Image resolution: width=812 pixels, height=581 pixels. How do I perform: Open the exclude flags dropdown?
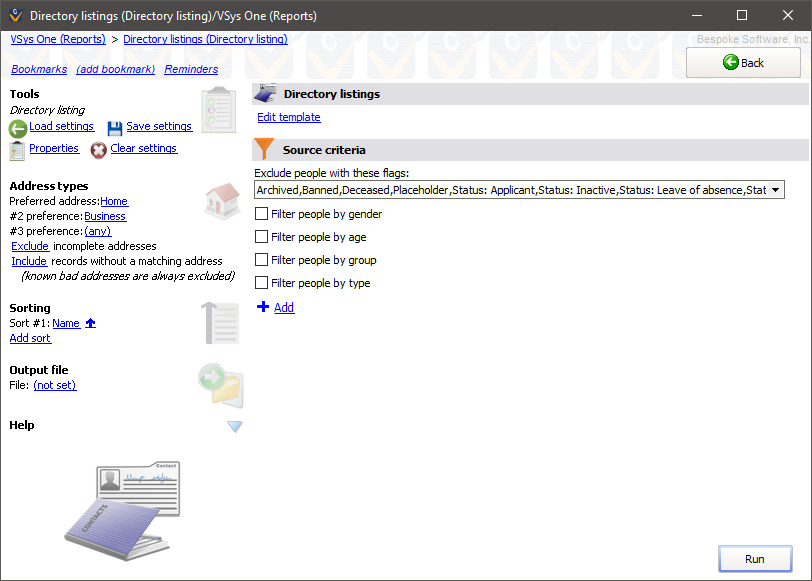[776, 189]
